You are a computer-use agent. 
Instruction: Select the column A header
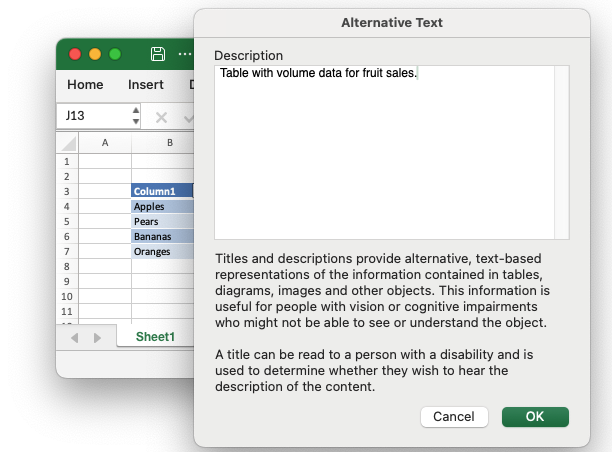click(105, 143)
